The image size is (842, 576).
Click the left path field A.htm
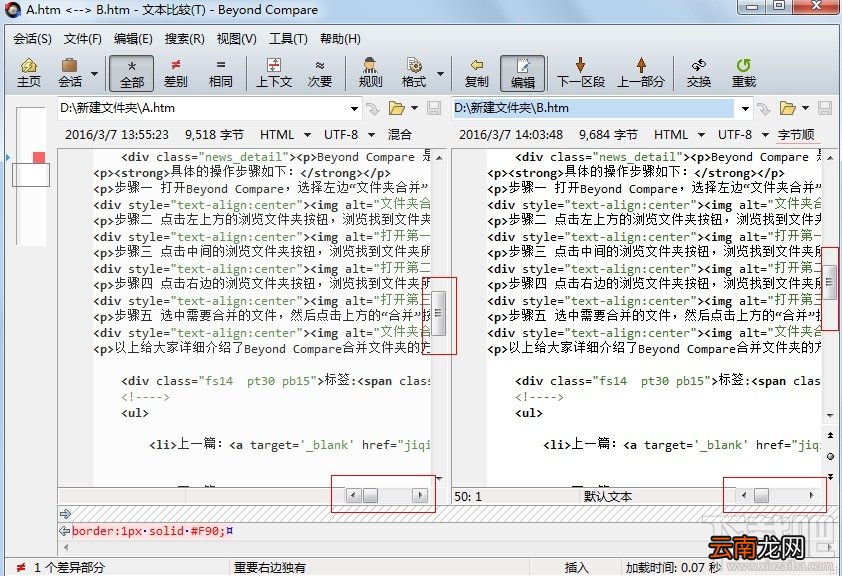coord(203,108)
